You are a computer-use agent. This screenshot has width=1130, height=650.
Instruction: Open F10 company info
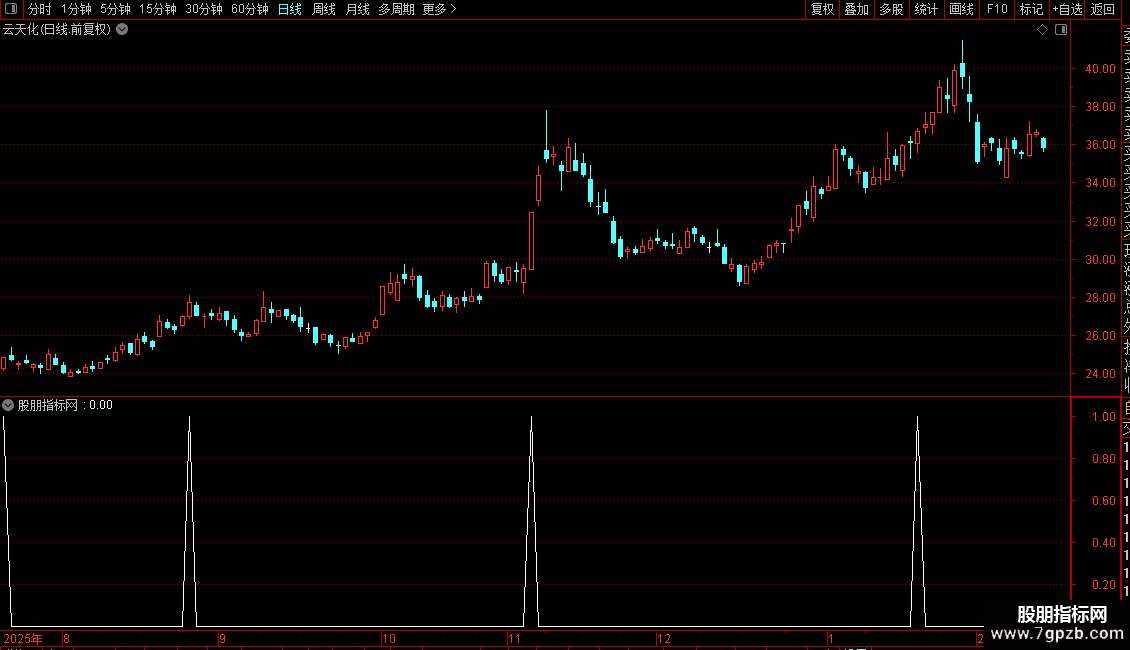point(997,9)
